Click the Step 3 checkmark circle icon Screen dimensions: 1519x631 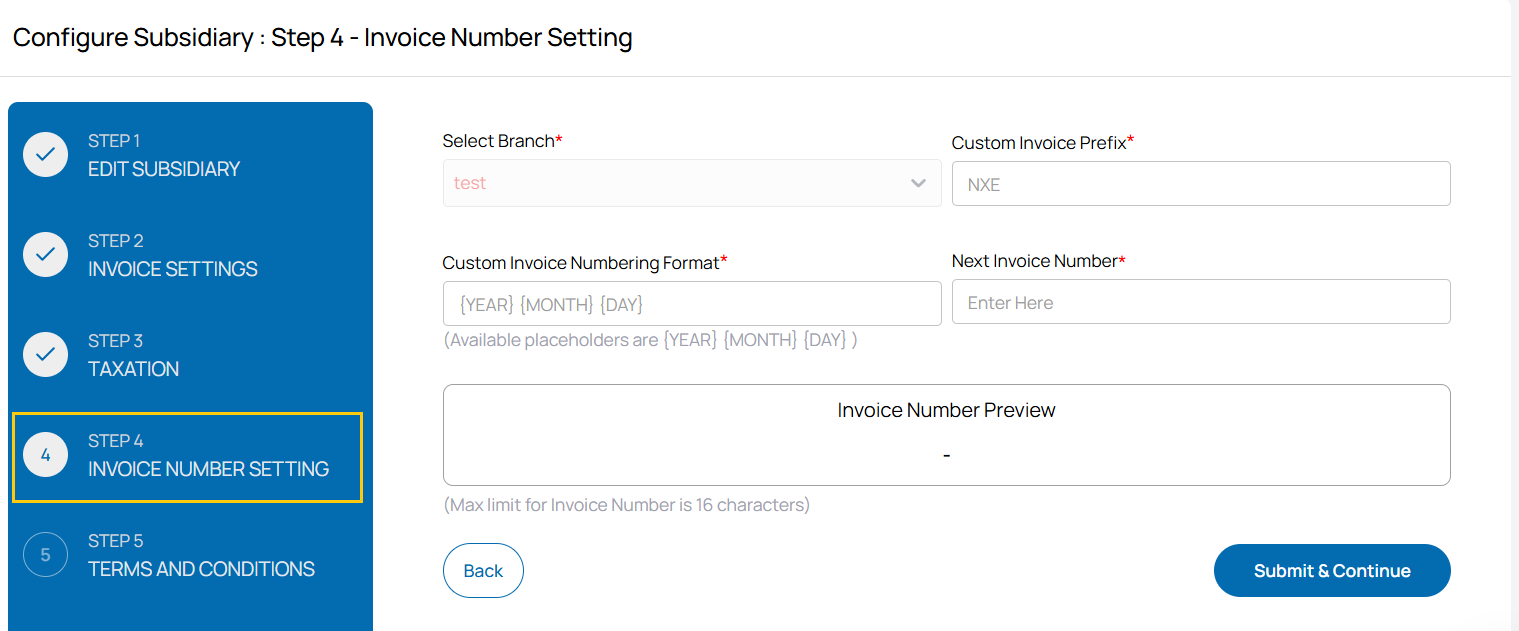[x=45, y=355]
